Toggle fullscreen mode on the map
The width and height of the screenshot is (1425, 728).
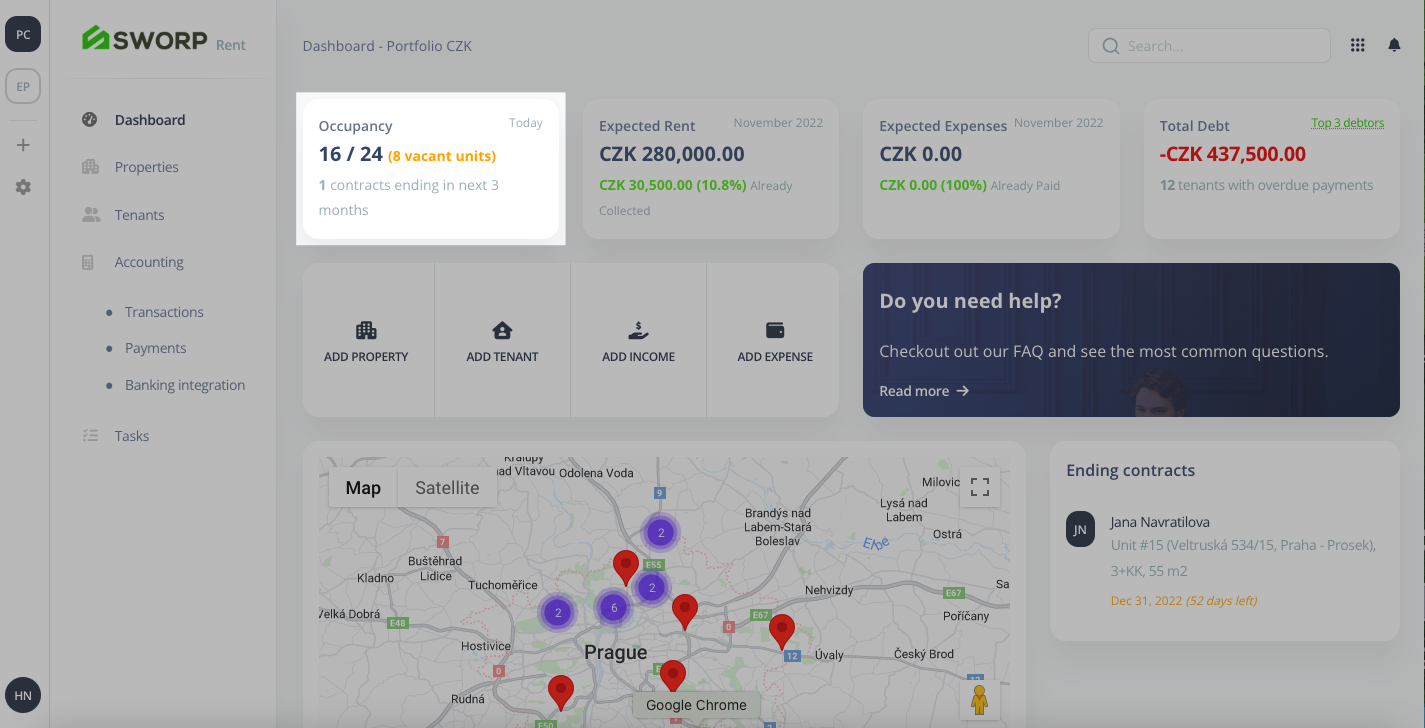point(979,488)
